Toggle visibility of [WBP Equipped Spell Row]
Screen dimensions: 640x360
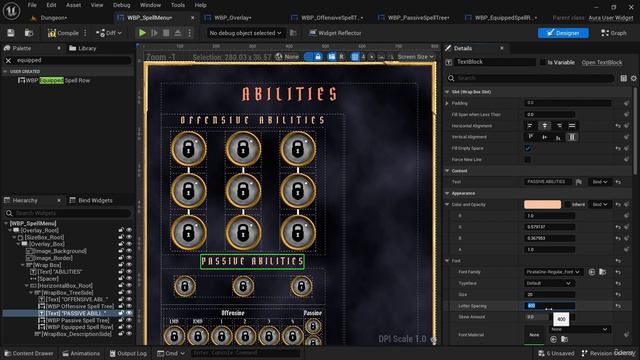[129, 327]
